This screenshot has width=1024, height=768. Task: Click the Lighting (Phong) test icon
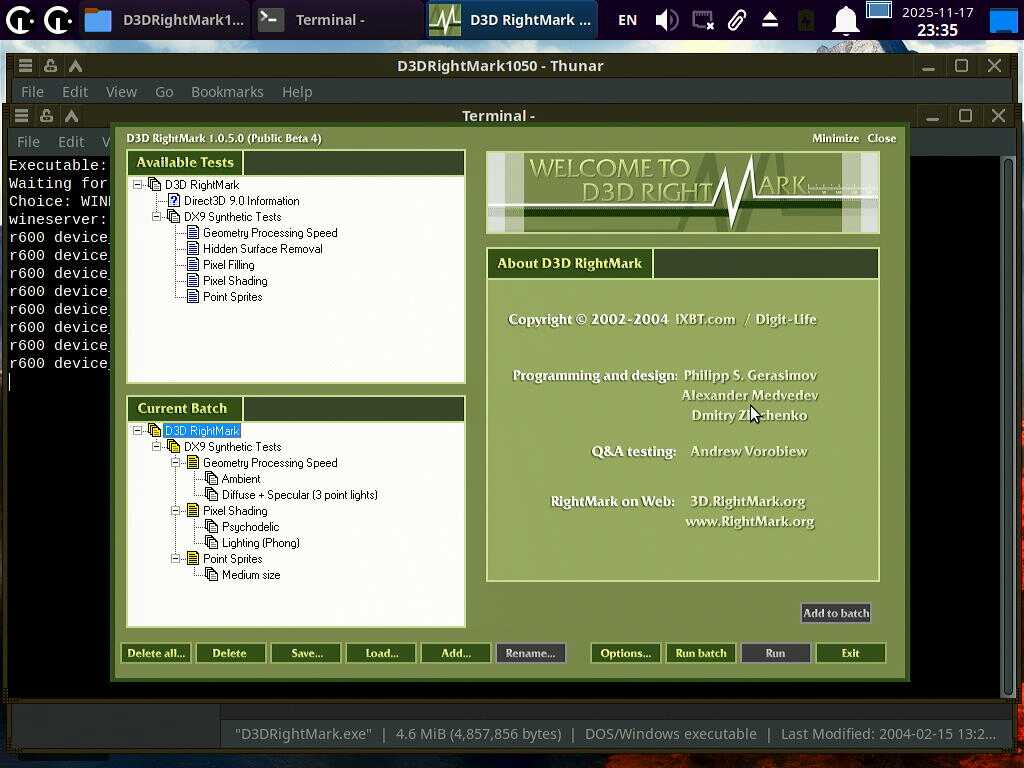(x=212, y=543)
